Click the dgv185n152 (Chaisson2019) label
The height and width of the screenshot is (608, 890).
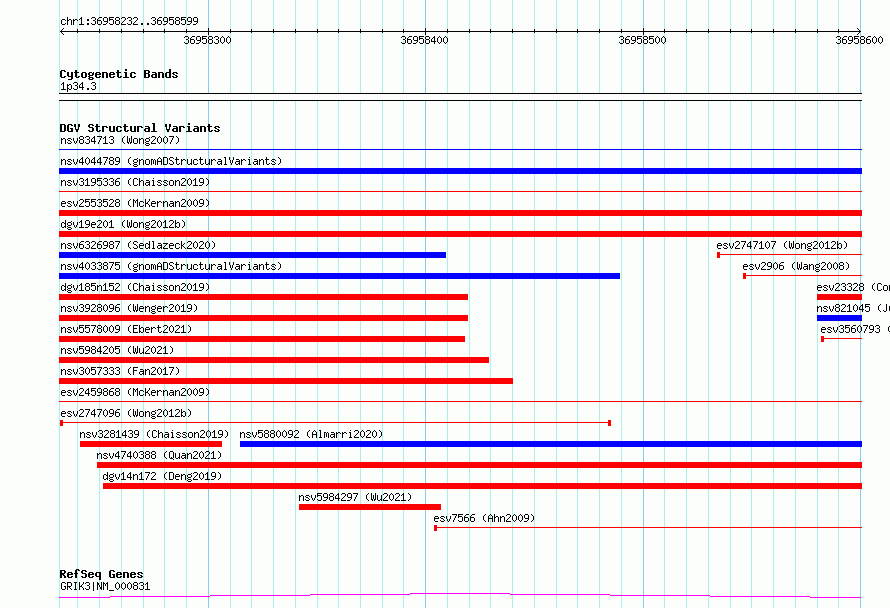[135, 287]
